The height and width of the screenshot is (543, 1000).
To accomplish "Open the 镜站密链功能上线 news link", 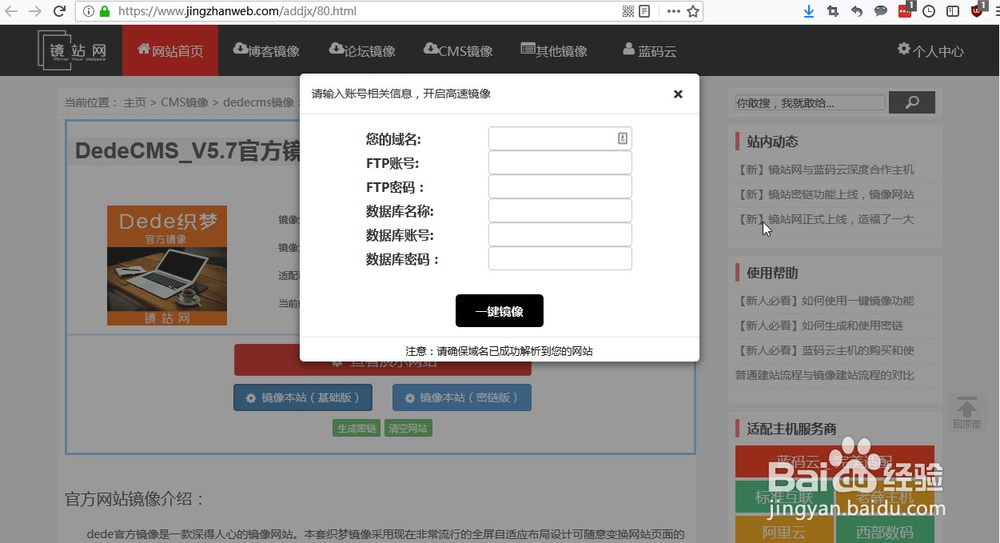I will click(x=826, y=195).
